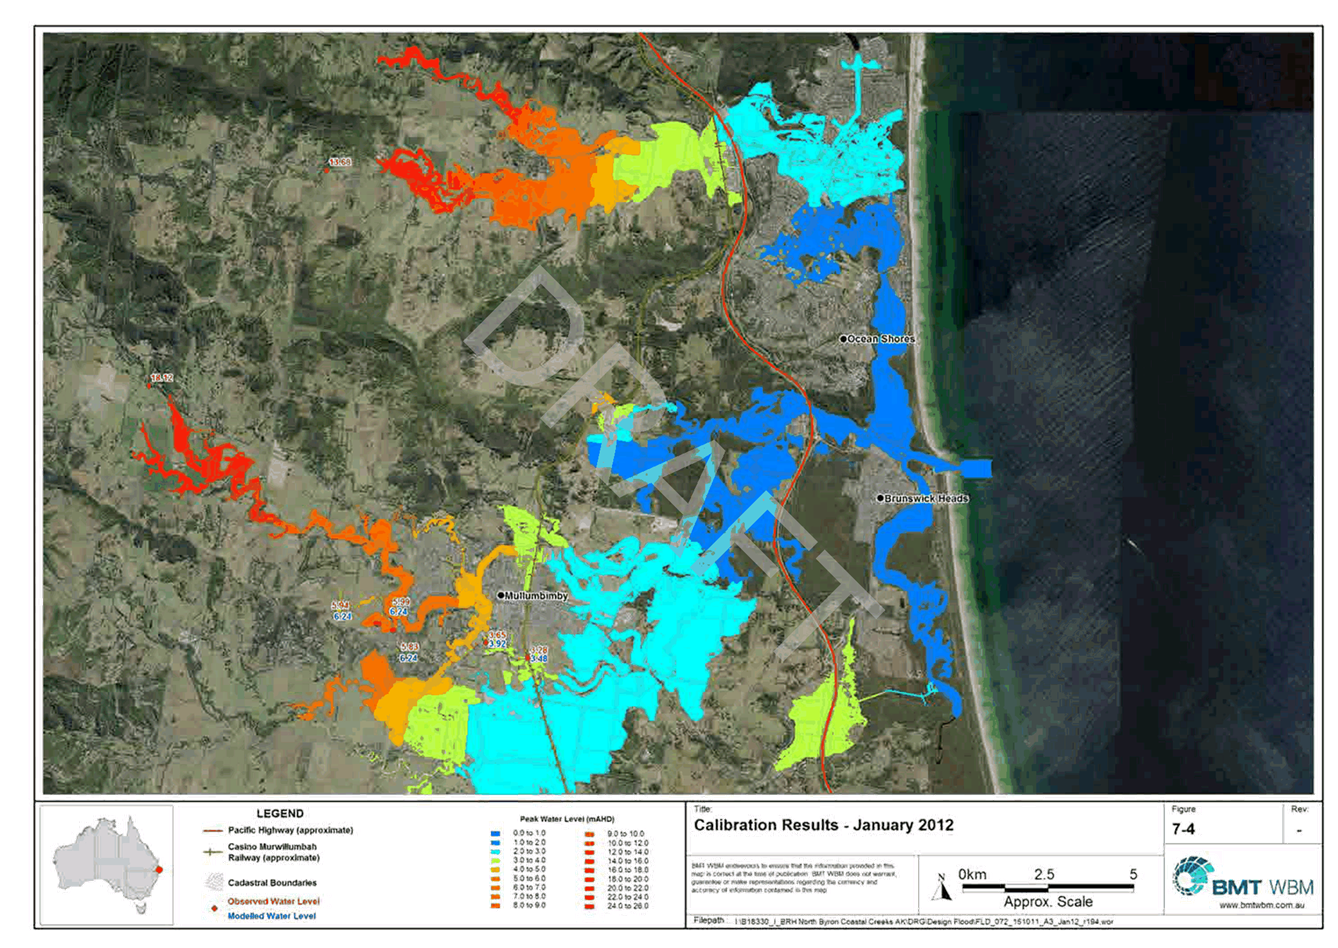The height and width of the screenshot is (948, 1338).
Task: Pick the 22.0 to 24.0 swatch
Action: (589, 897)
